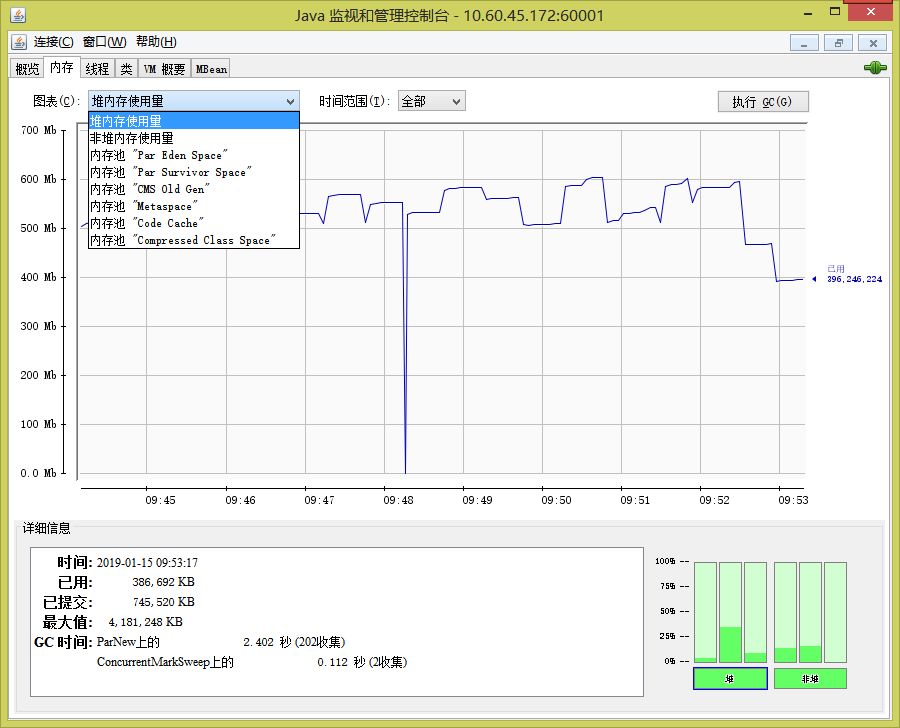Select the second heap pool bar

click(731, 612)
